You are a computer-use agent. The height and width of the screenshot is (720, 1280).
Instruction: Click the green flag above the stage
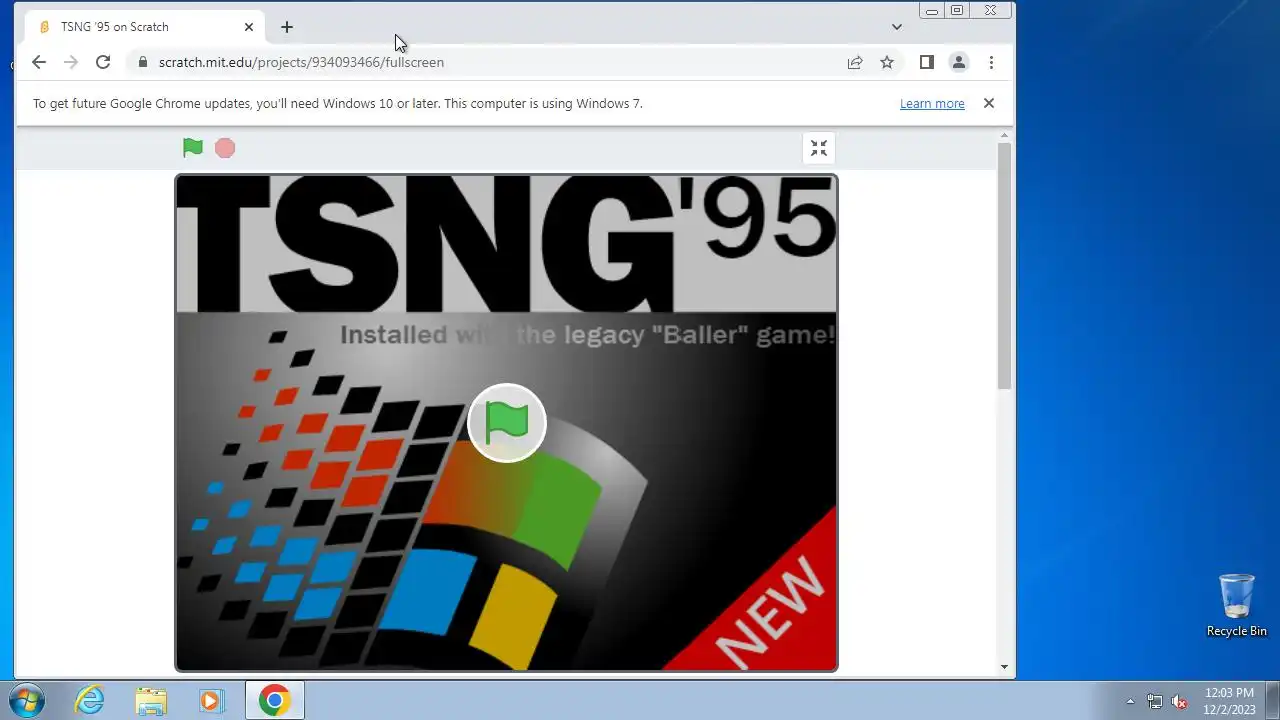(193, 148)
